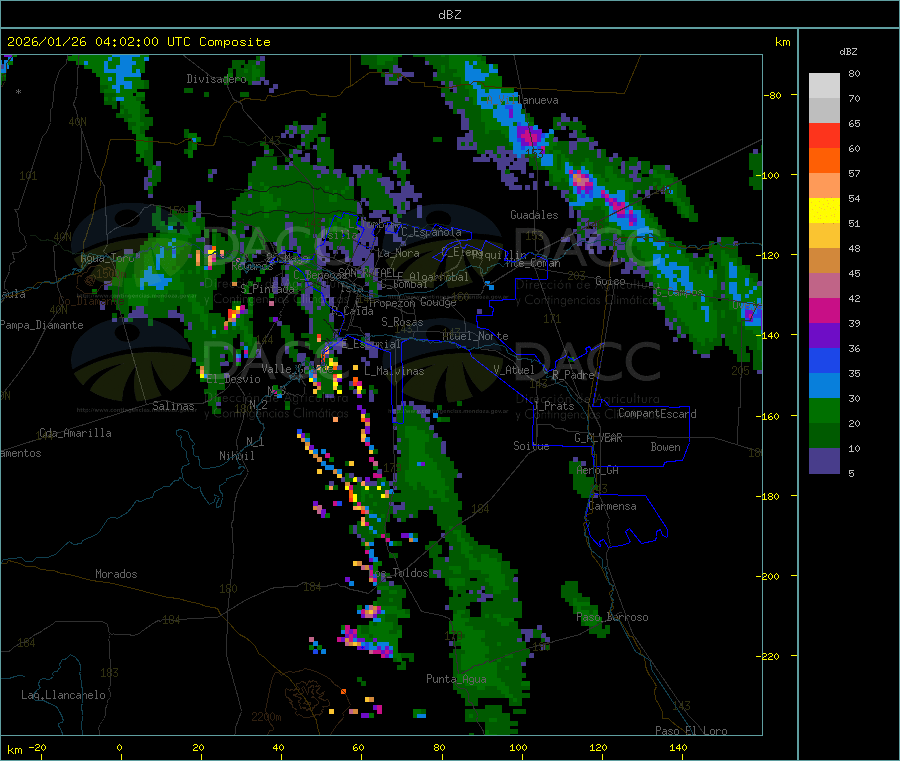This screenshot has height=761, width=900.
Task: Click the Laq.Llancanelo label
Action: (x=63, y=695)
